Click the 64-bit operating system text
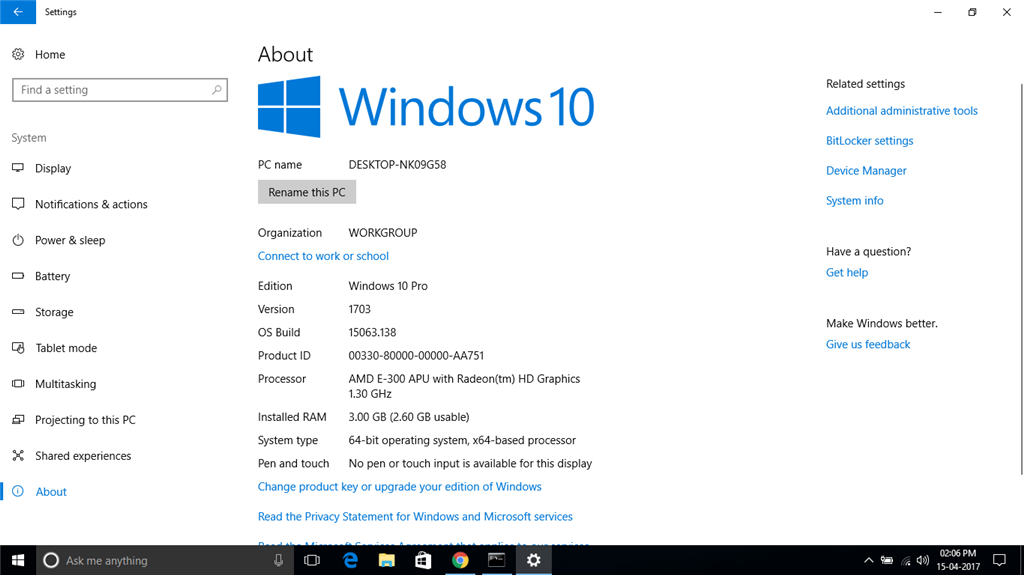 [462, 440]
